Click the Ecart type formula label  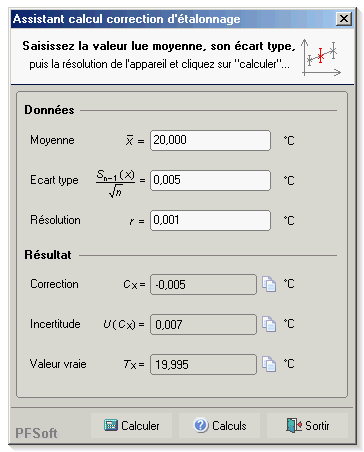pos(116,183)
